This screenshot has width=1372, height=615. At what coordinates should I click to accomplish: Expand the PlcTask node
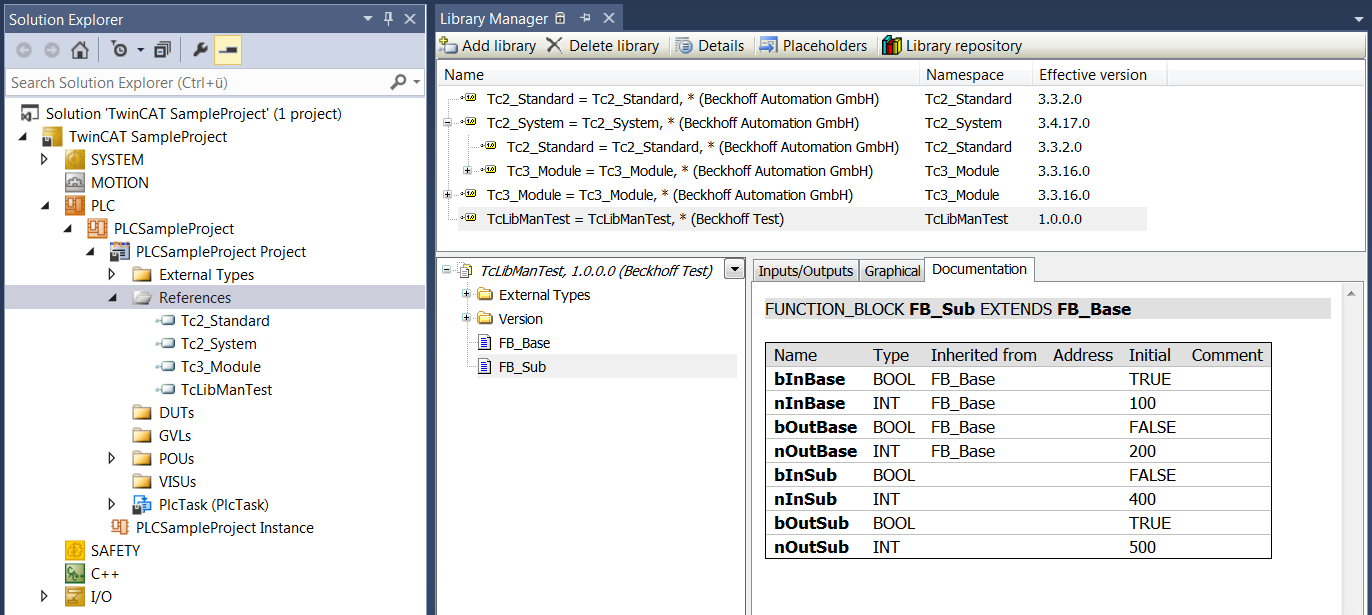tap(112, 505)
